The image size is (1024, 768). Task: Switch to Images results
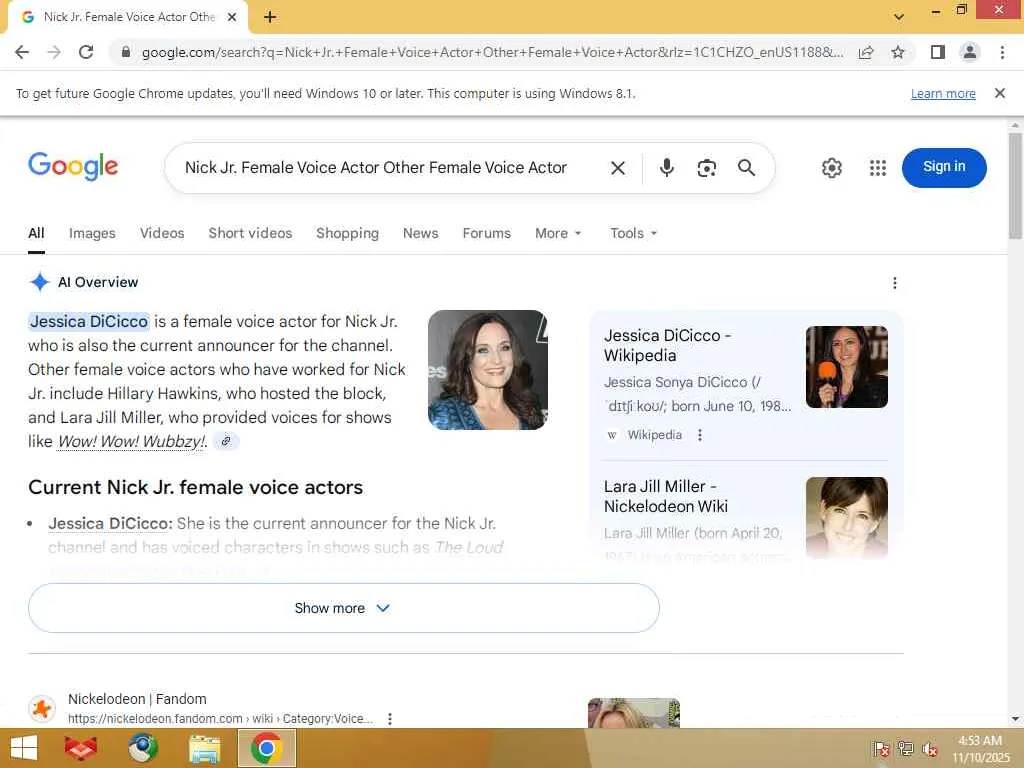click(x=92, y=233)
